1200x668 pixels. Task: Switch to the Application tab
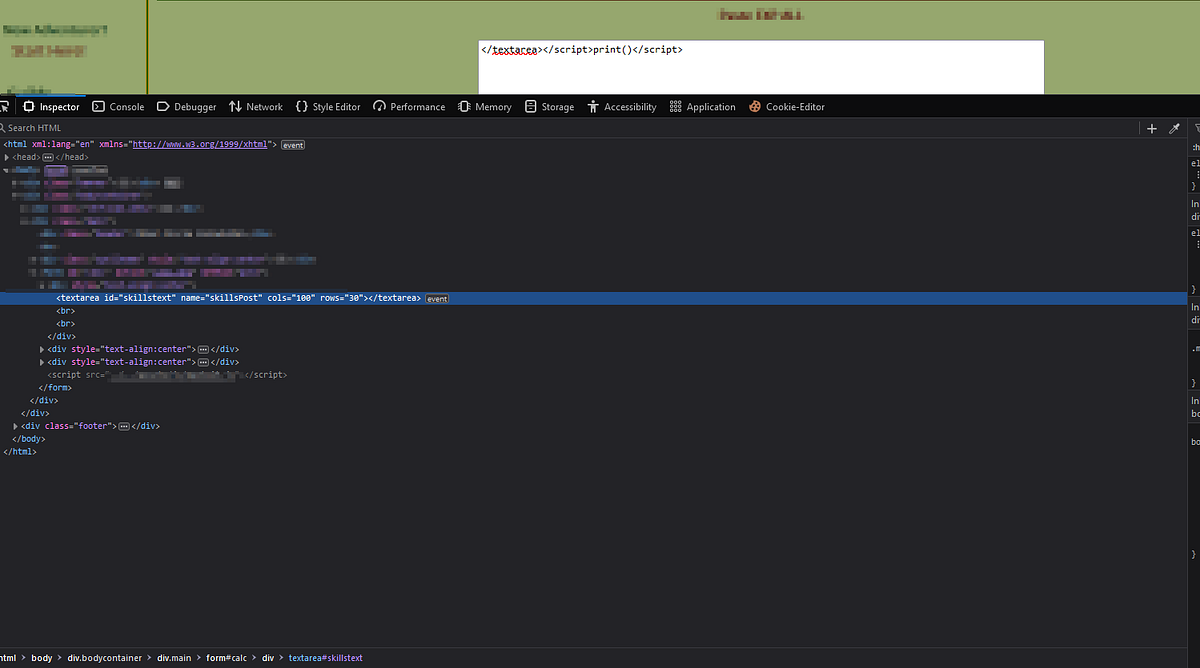[x=703, y=107]
